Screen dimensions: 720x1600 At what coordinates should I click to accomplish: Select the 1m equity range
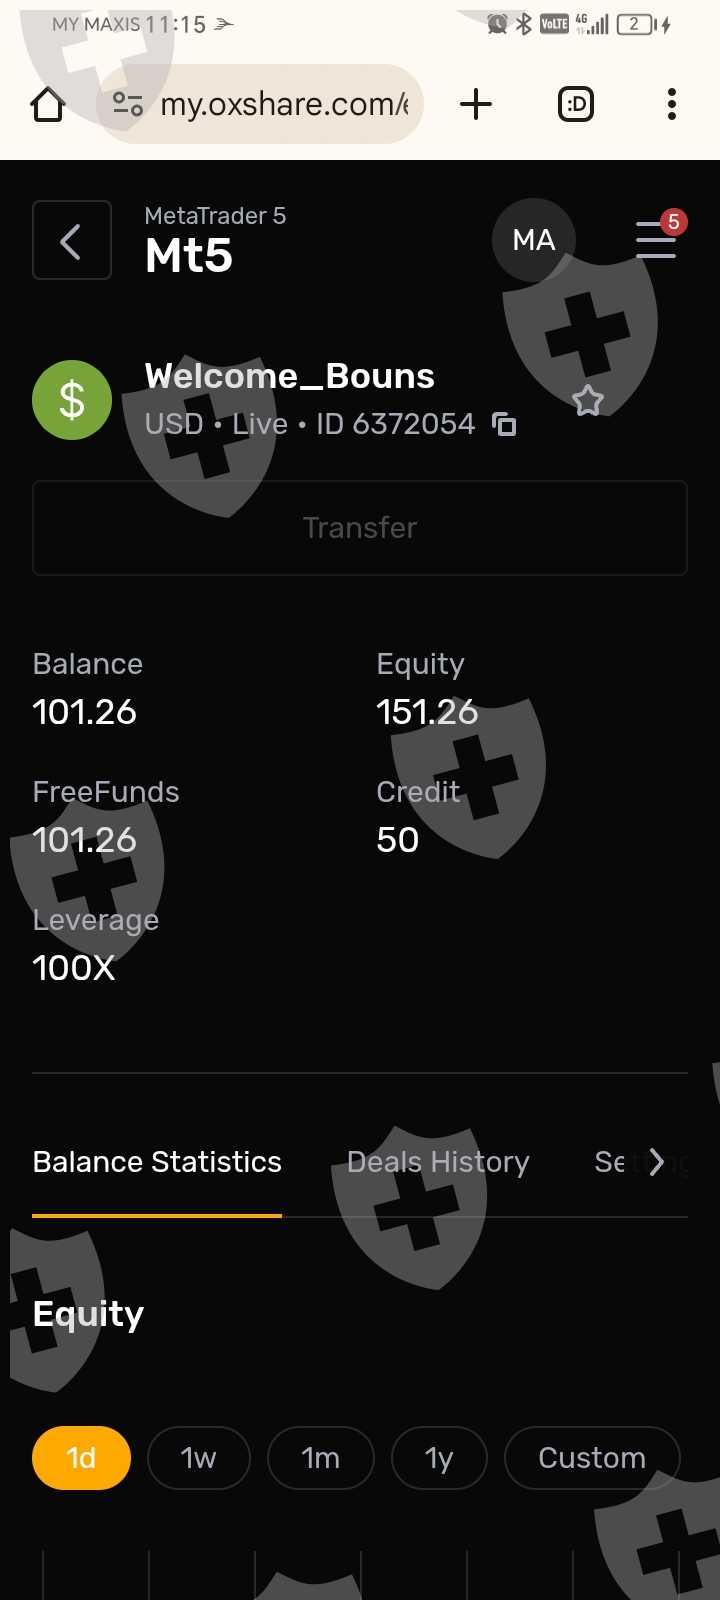[x=320, y=1458]
